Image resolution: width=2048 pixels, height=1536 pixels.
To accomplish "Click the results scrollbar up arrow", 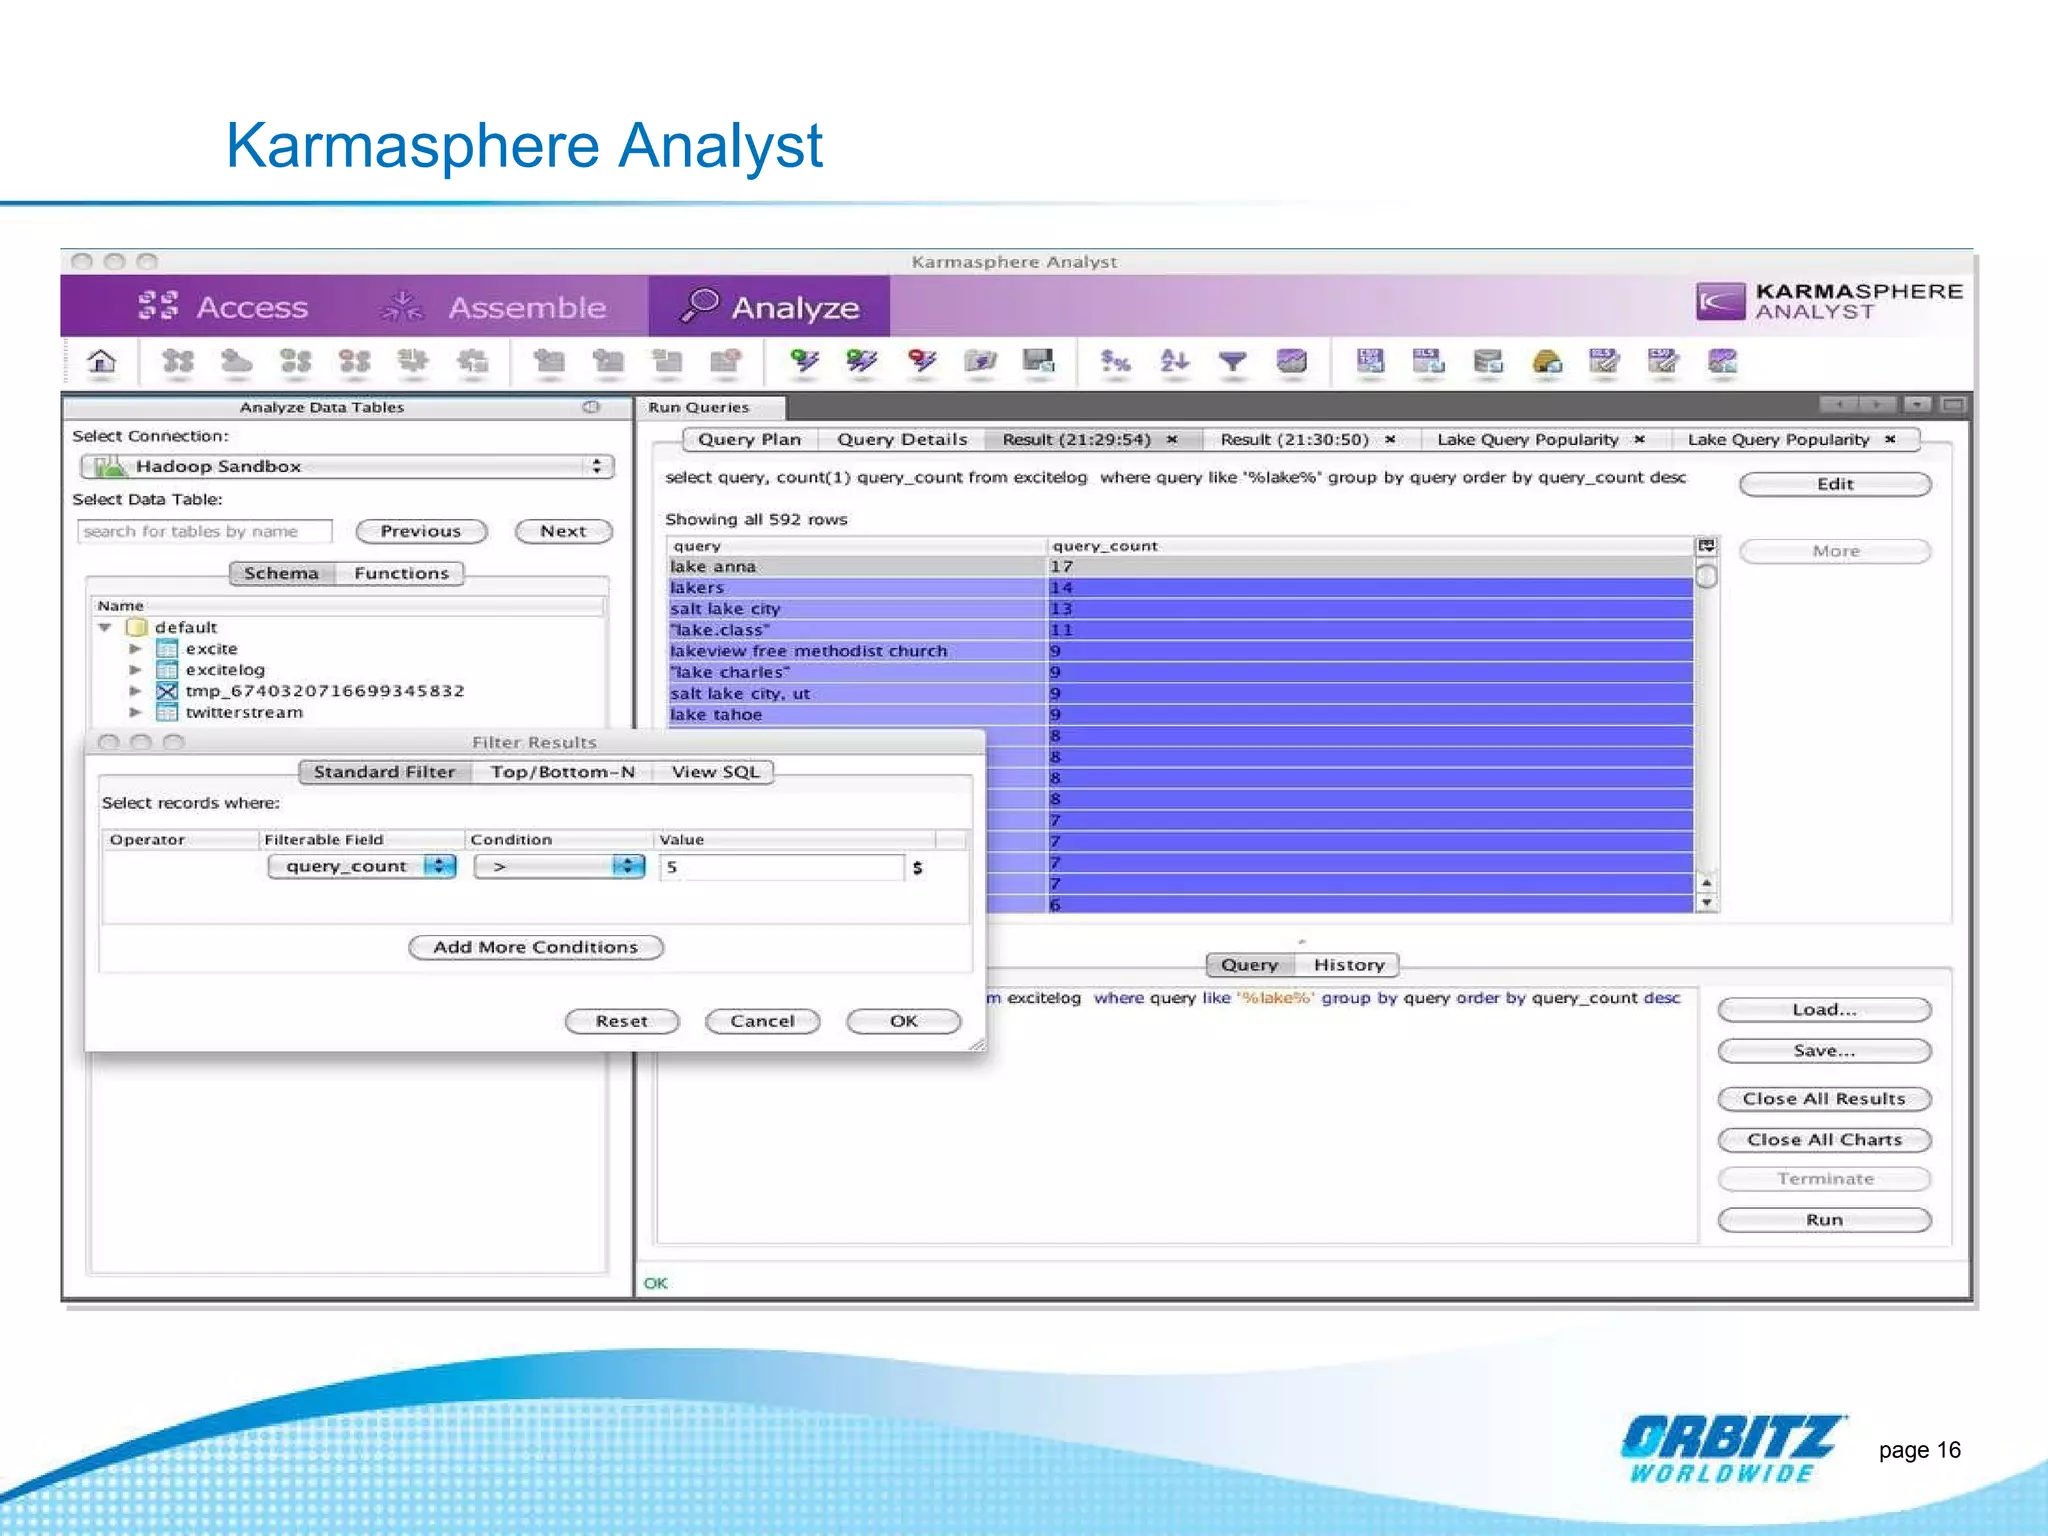I will point(1707,884).
